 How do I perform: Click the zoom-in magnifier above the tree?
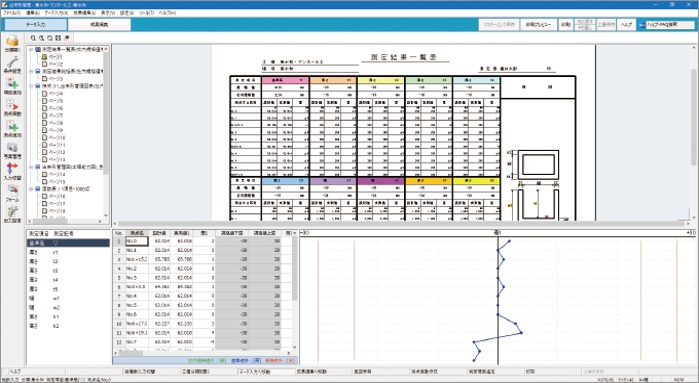click(x=33, y=38)
